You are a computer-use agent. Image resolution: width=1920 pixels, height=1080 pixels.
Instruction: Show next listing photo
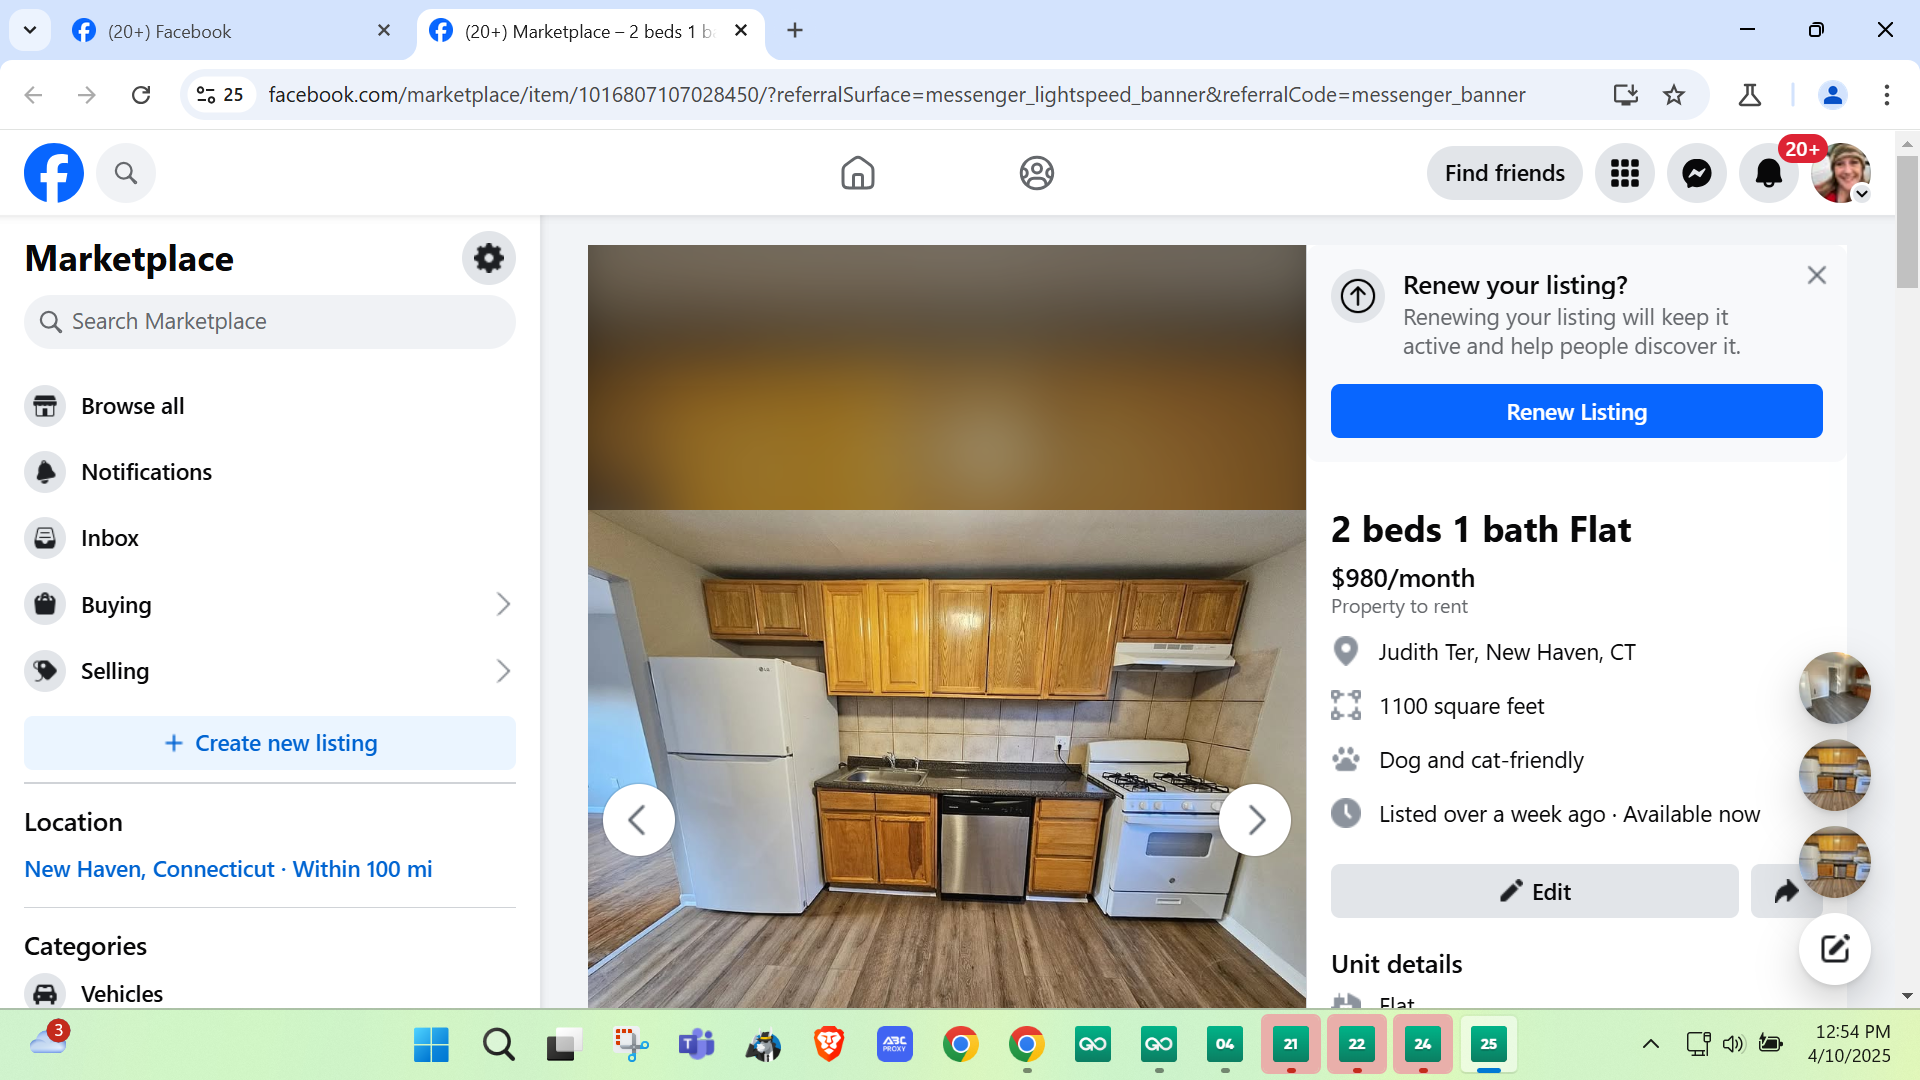tap(1255, 820)
